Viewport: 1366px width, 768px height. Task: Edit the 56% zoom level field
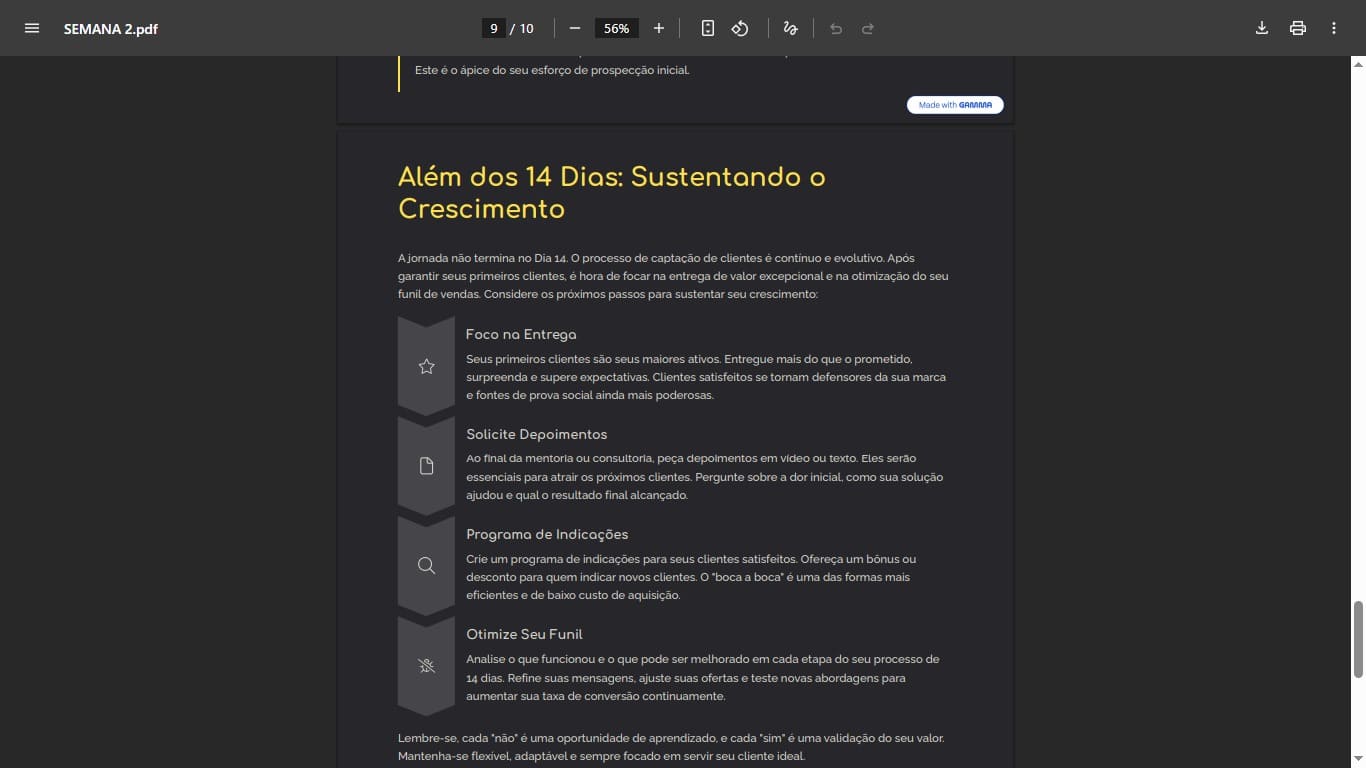617,28
